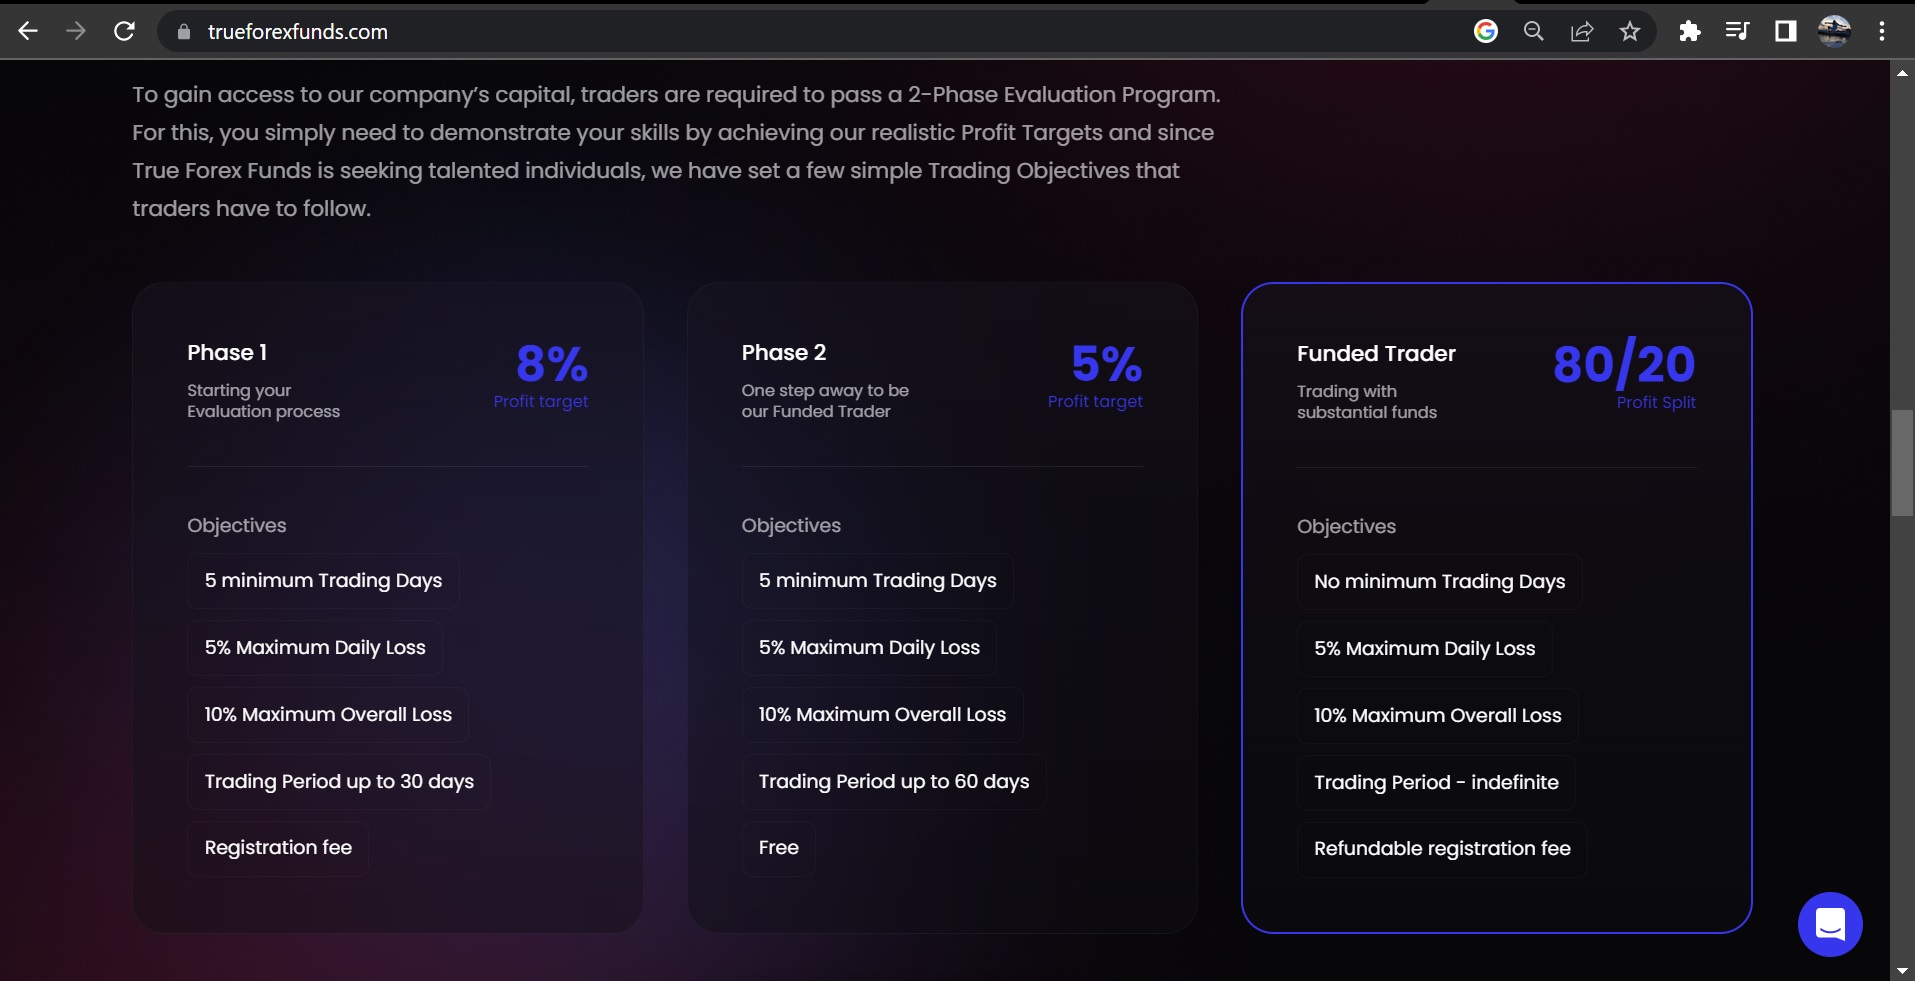
Task: Click the Refundable registration fee box
Action: [1442, 849]
